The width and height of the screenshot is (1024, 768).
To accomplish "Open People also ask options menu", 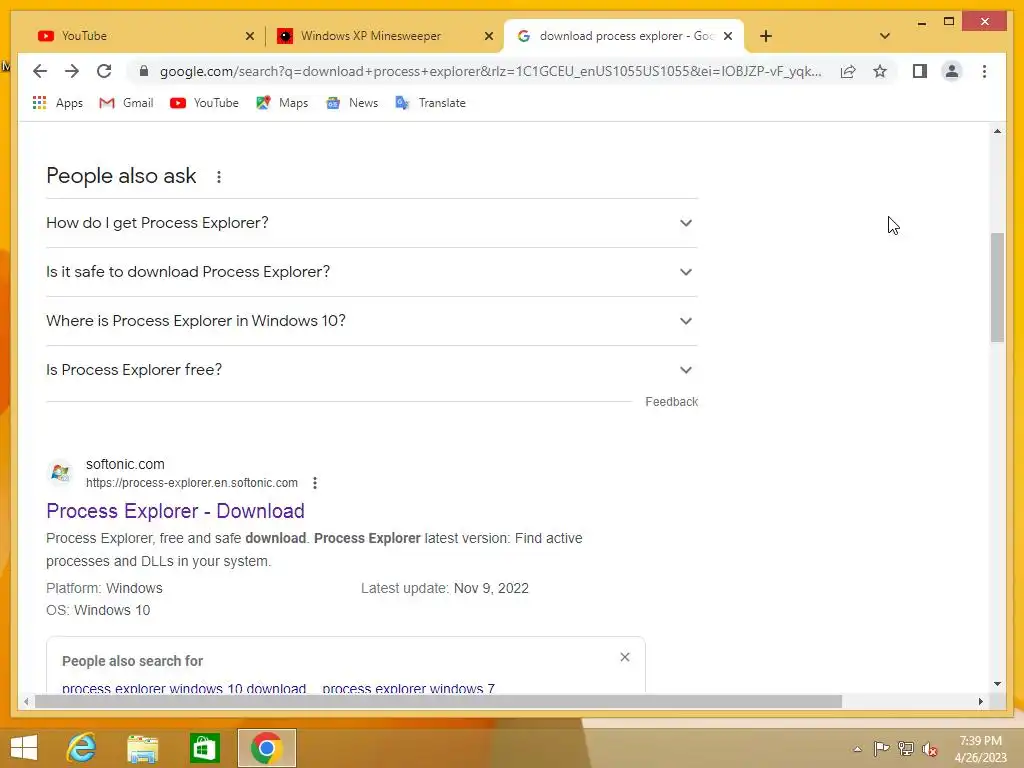I will [x=219, y=177].
